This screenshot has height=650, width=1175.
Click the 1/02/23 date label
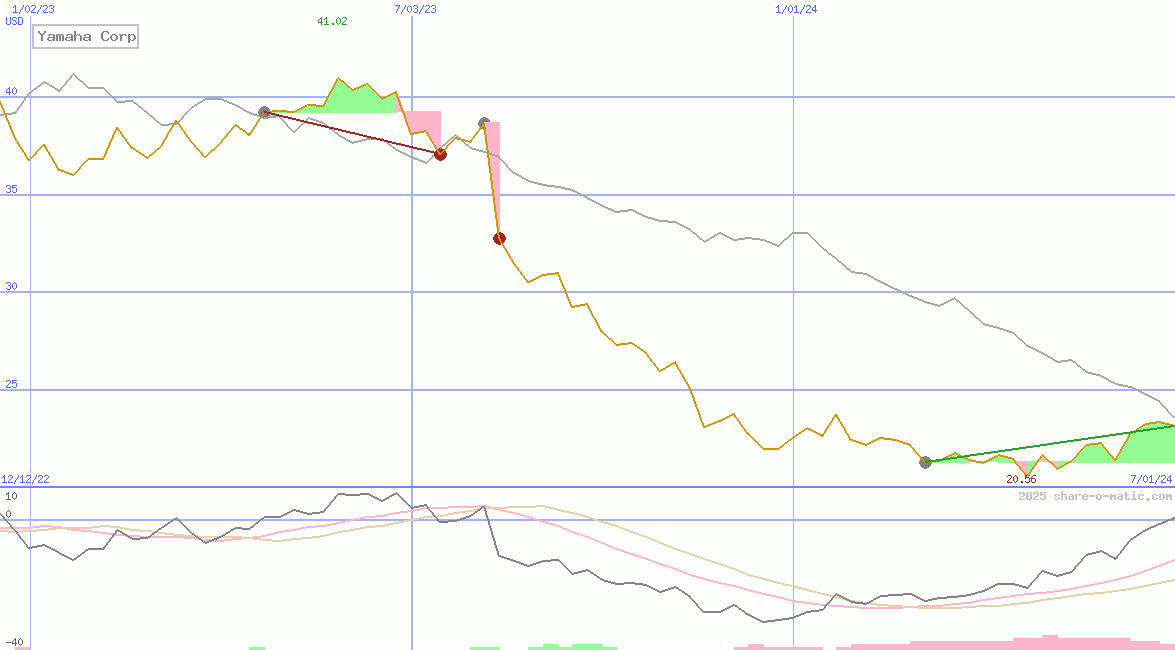click(x=33, y=9)
